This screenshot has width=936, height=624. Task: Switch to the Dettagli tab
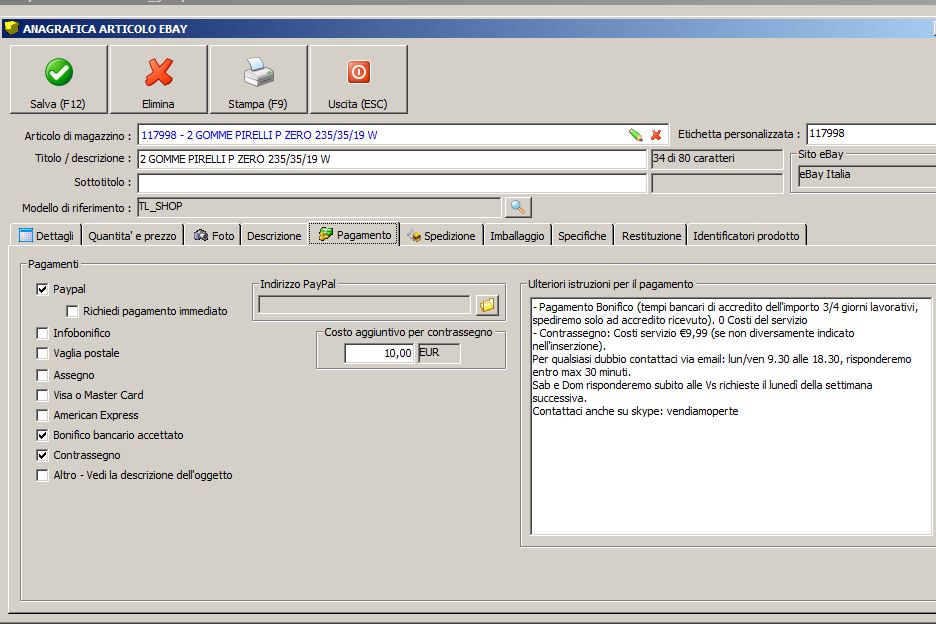point(46,235)
